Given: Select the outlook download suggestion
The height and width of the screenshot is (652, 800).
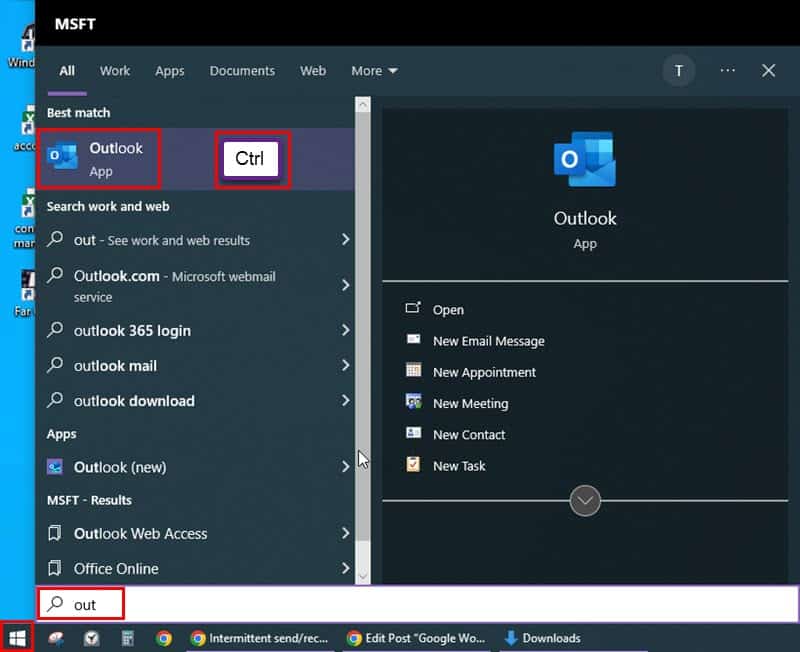Looking at the screenshot, I should tap(195, 400).
